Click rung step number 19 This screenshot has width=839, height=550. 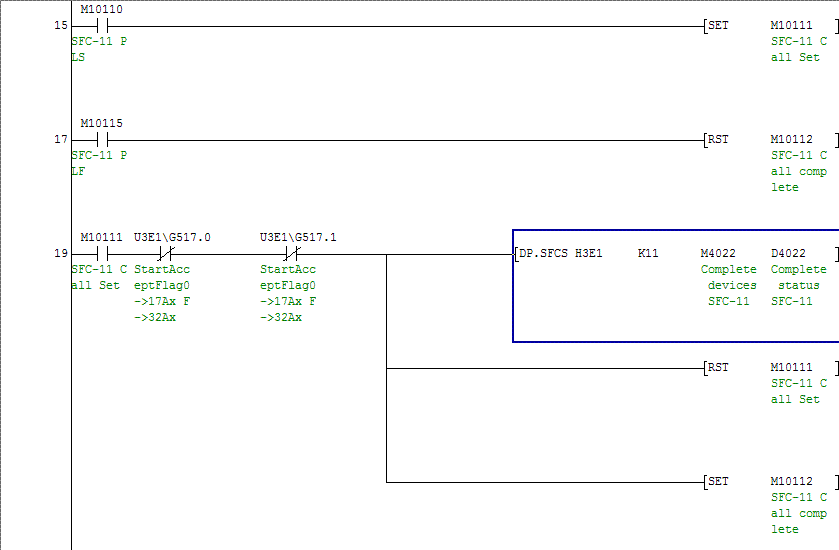(x=61, y=254)
